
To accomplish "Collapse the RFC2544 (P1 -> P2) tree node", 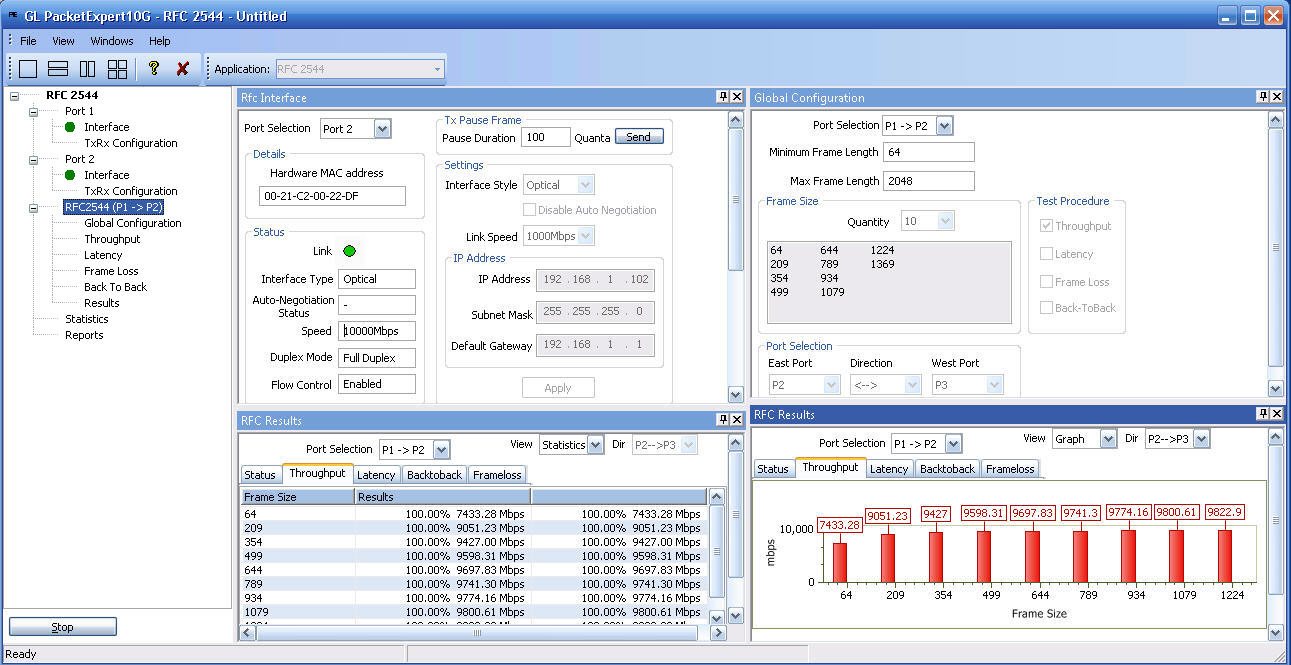I will [33, 208].
